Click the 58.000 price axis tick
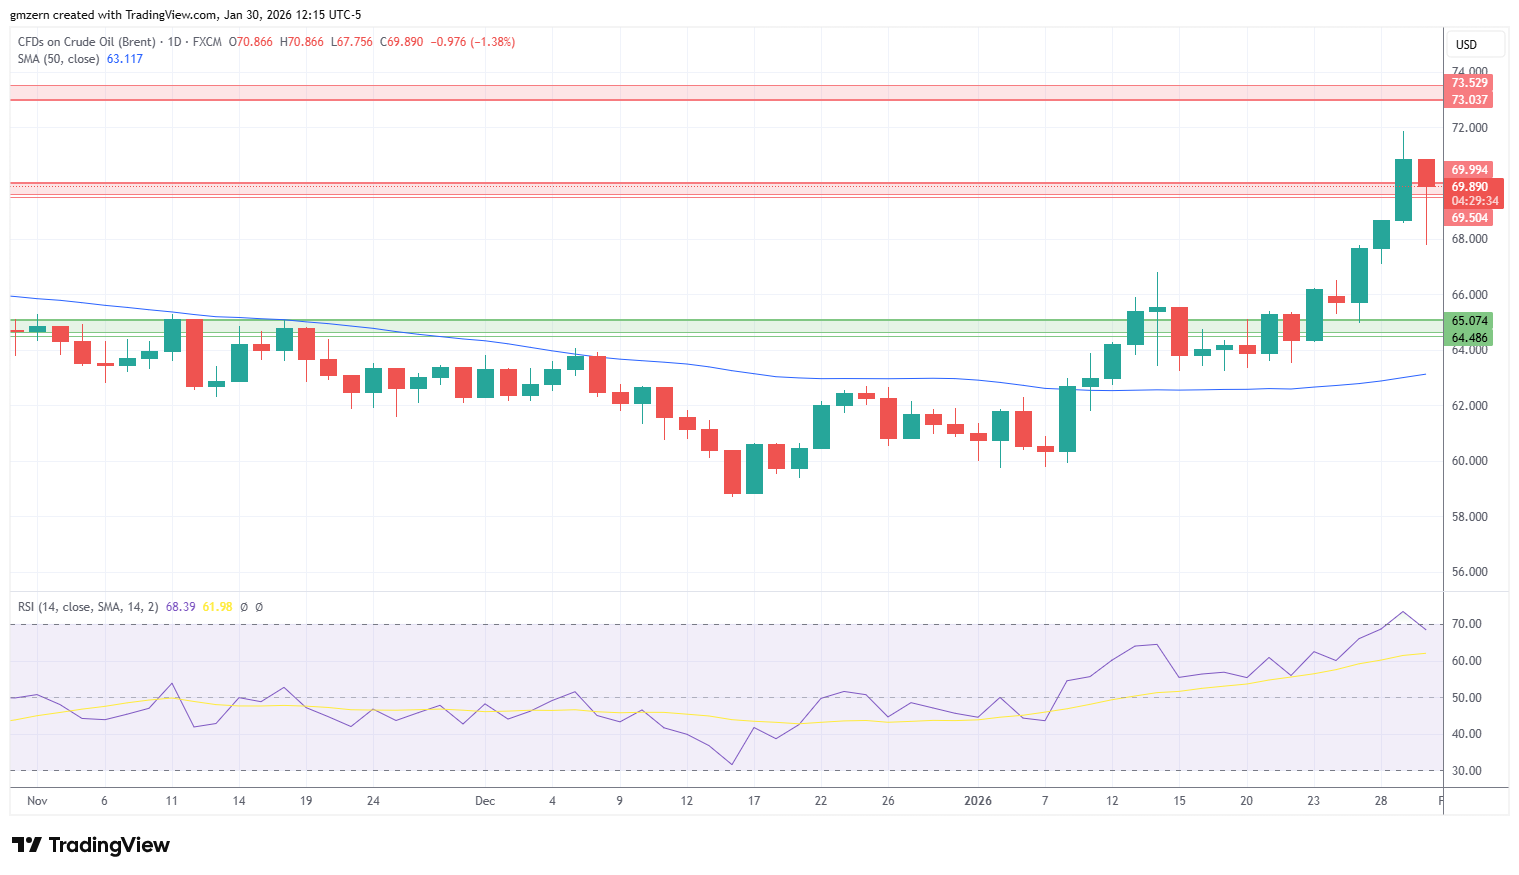 (x=1470, y=517)
